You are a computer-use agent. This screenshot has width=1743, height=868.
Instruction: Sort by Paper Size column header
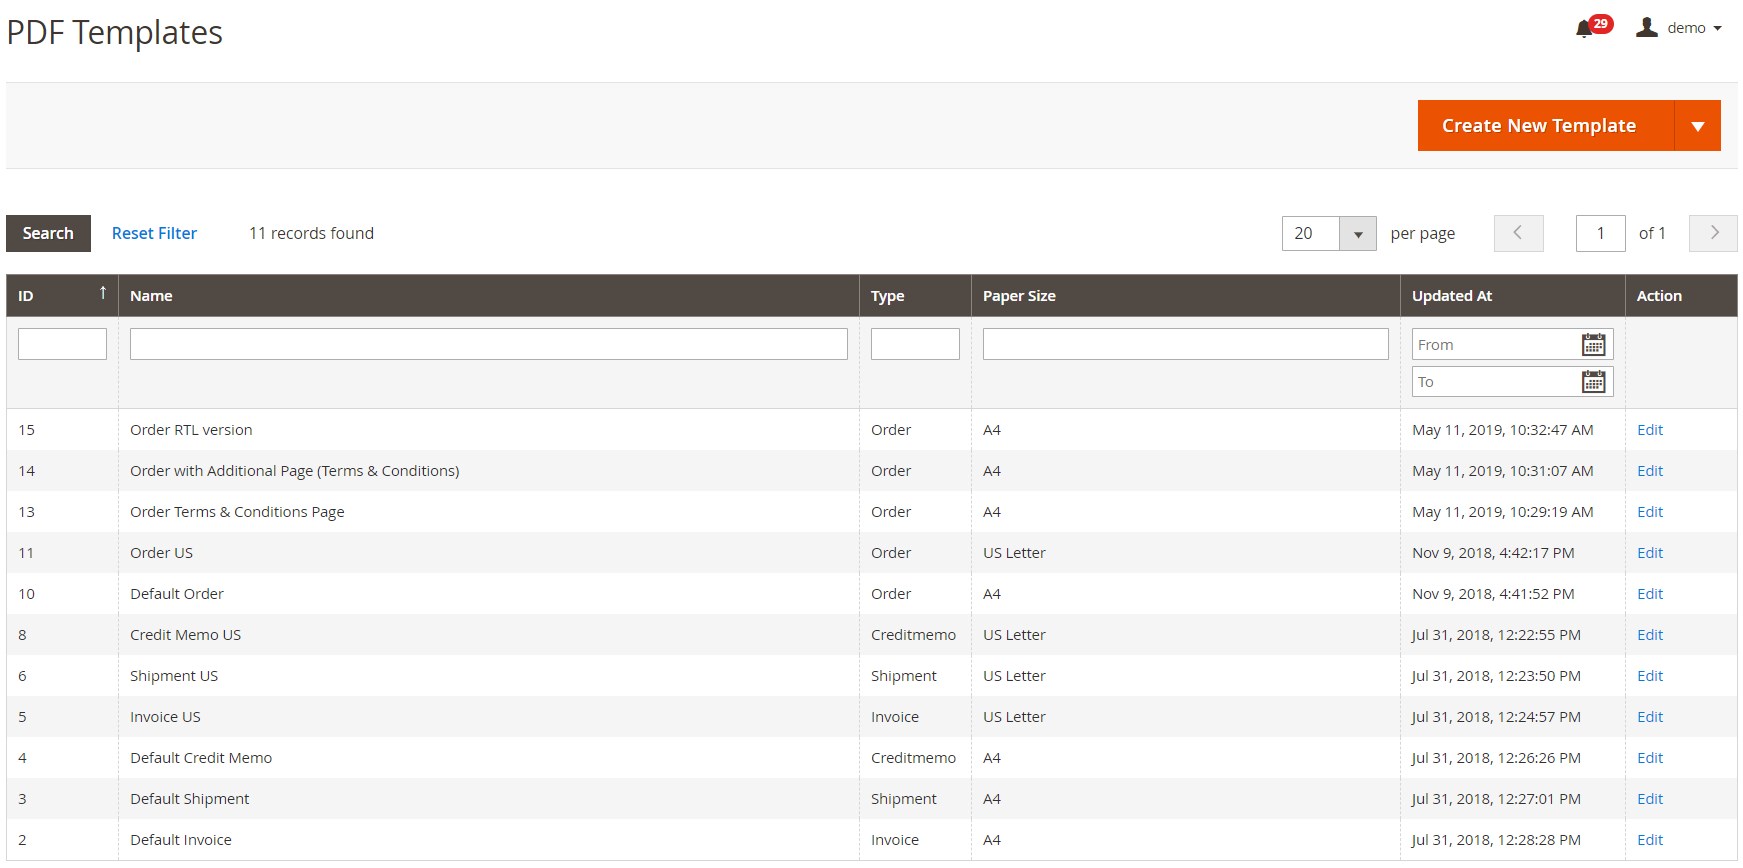click(x=1018, y=296)
